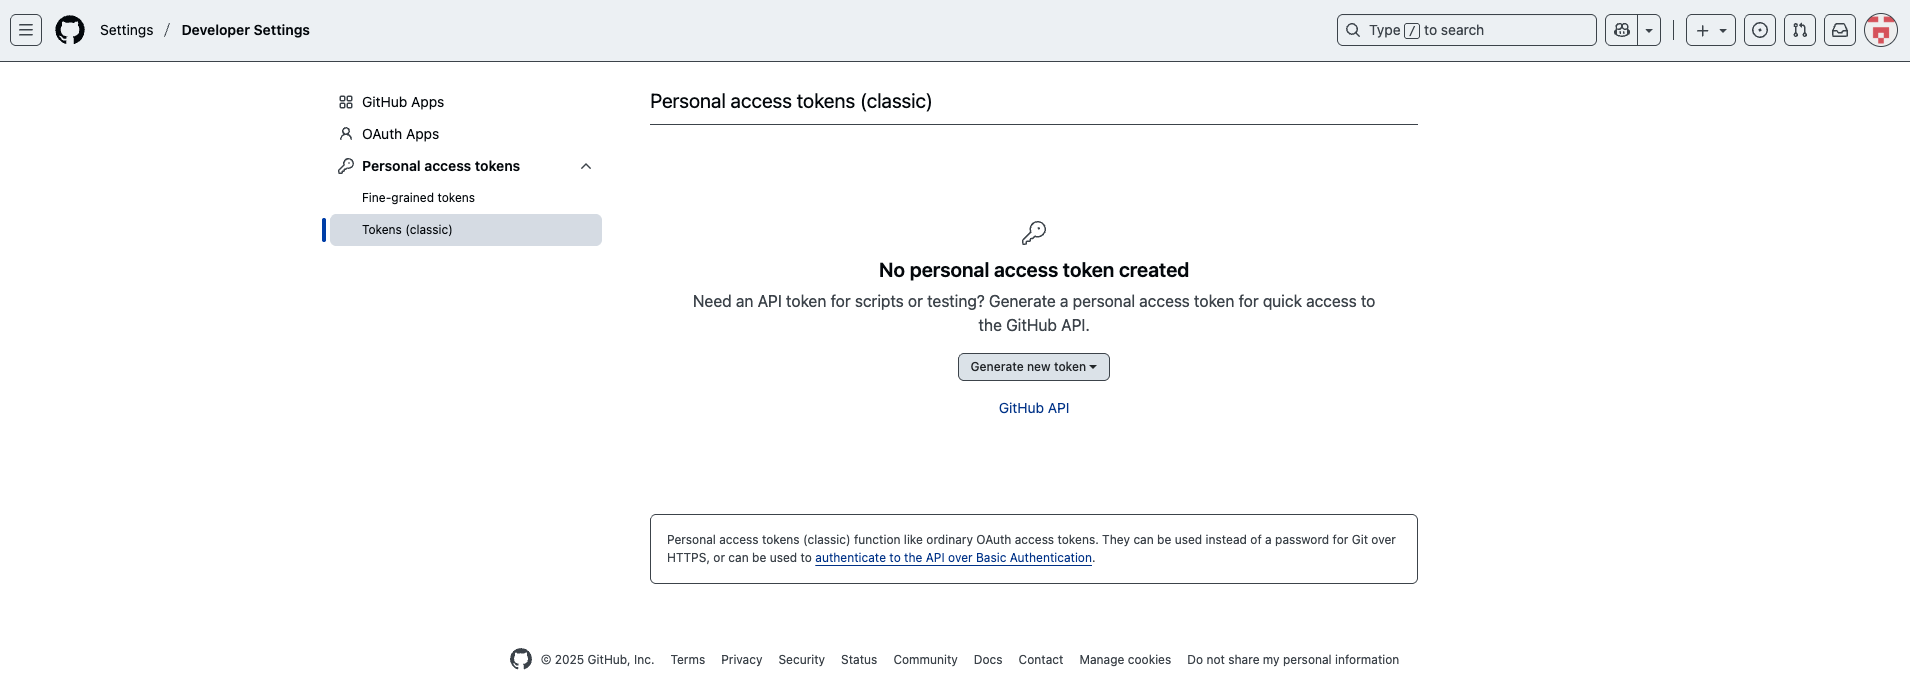
Task: Click the key icon above the empty state
Action: tap(1034, 231)
